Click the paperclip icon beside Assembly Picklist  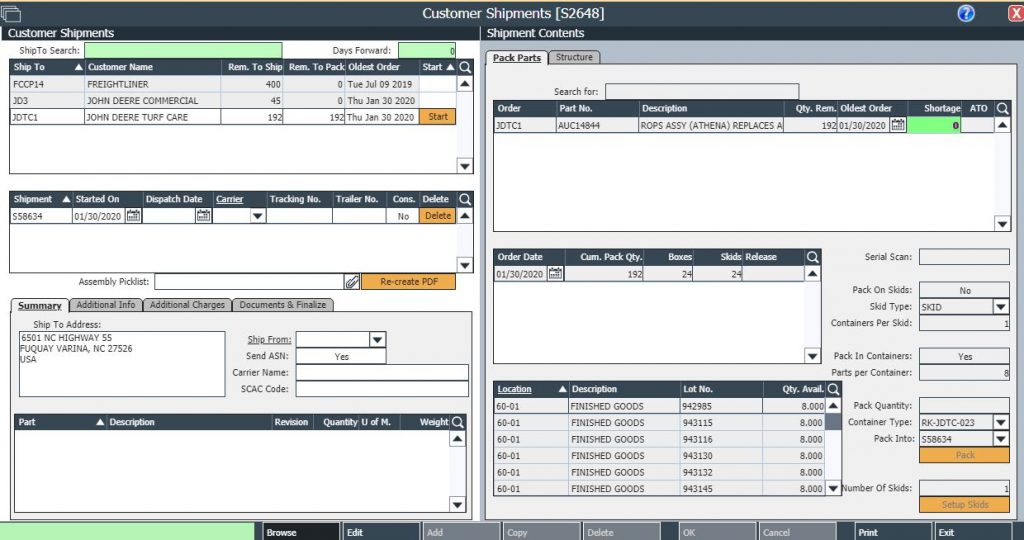(x=352, y=282)
